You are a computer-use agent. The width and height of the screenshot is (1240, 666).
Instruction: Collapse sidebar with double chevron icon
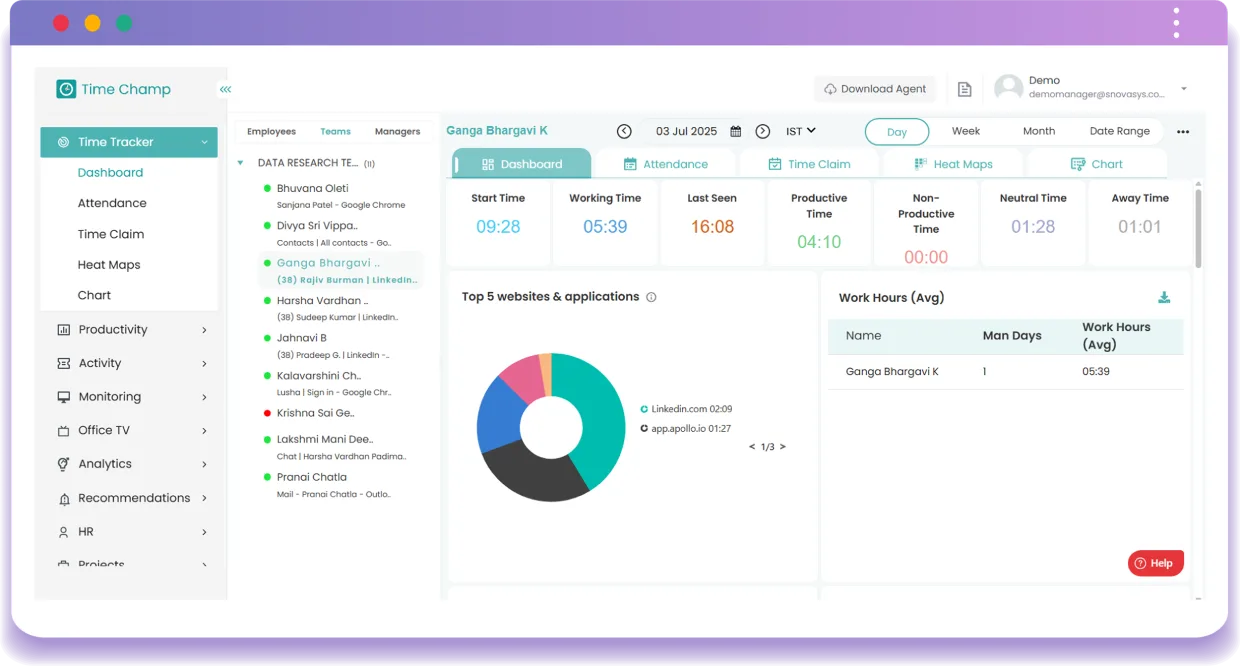[x=225, y=89]
